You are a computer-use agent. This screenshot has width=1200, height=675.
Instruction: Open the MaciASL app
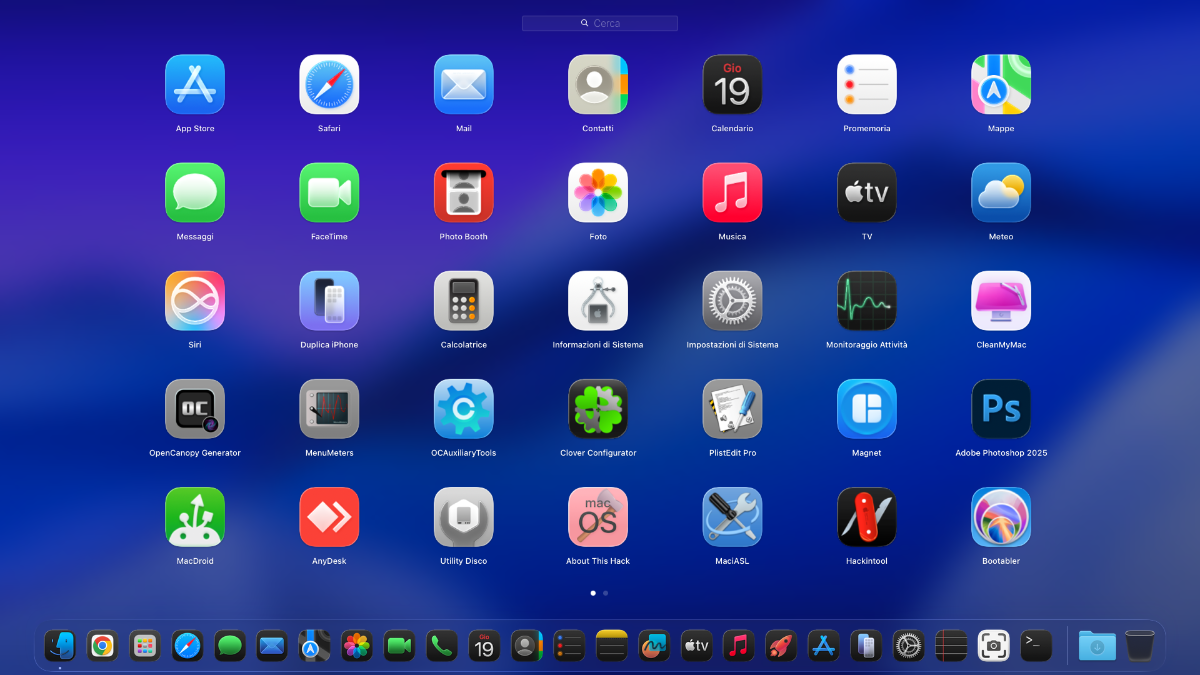pos(732,517)
